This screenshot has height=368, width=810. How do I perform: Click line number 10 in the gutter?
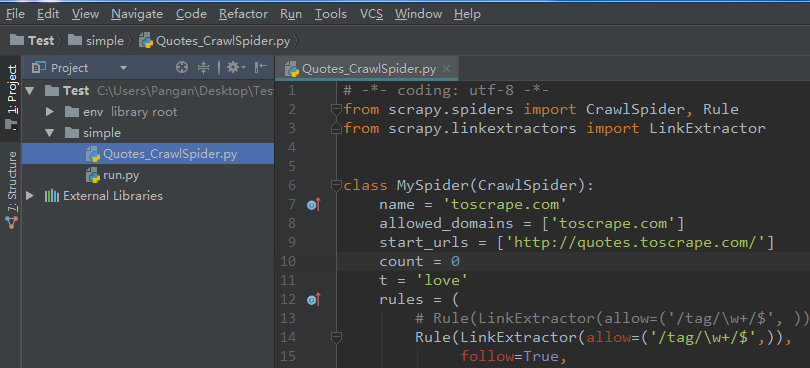pyautogui.click(x=287, y=261)
